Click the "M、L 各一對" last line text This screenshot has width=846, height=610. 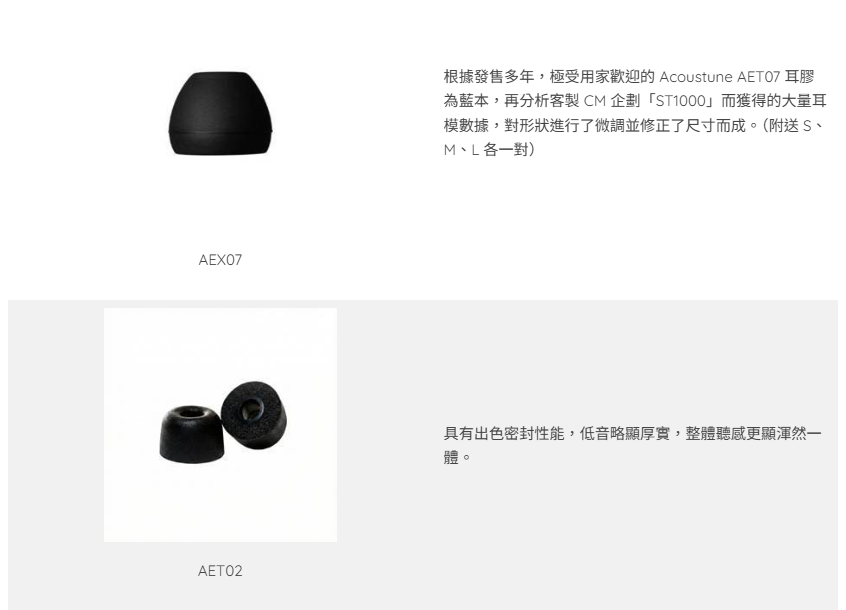(489, 149)
